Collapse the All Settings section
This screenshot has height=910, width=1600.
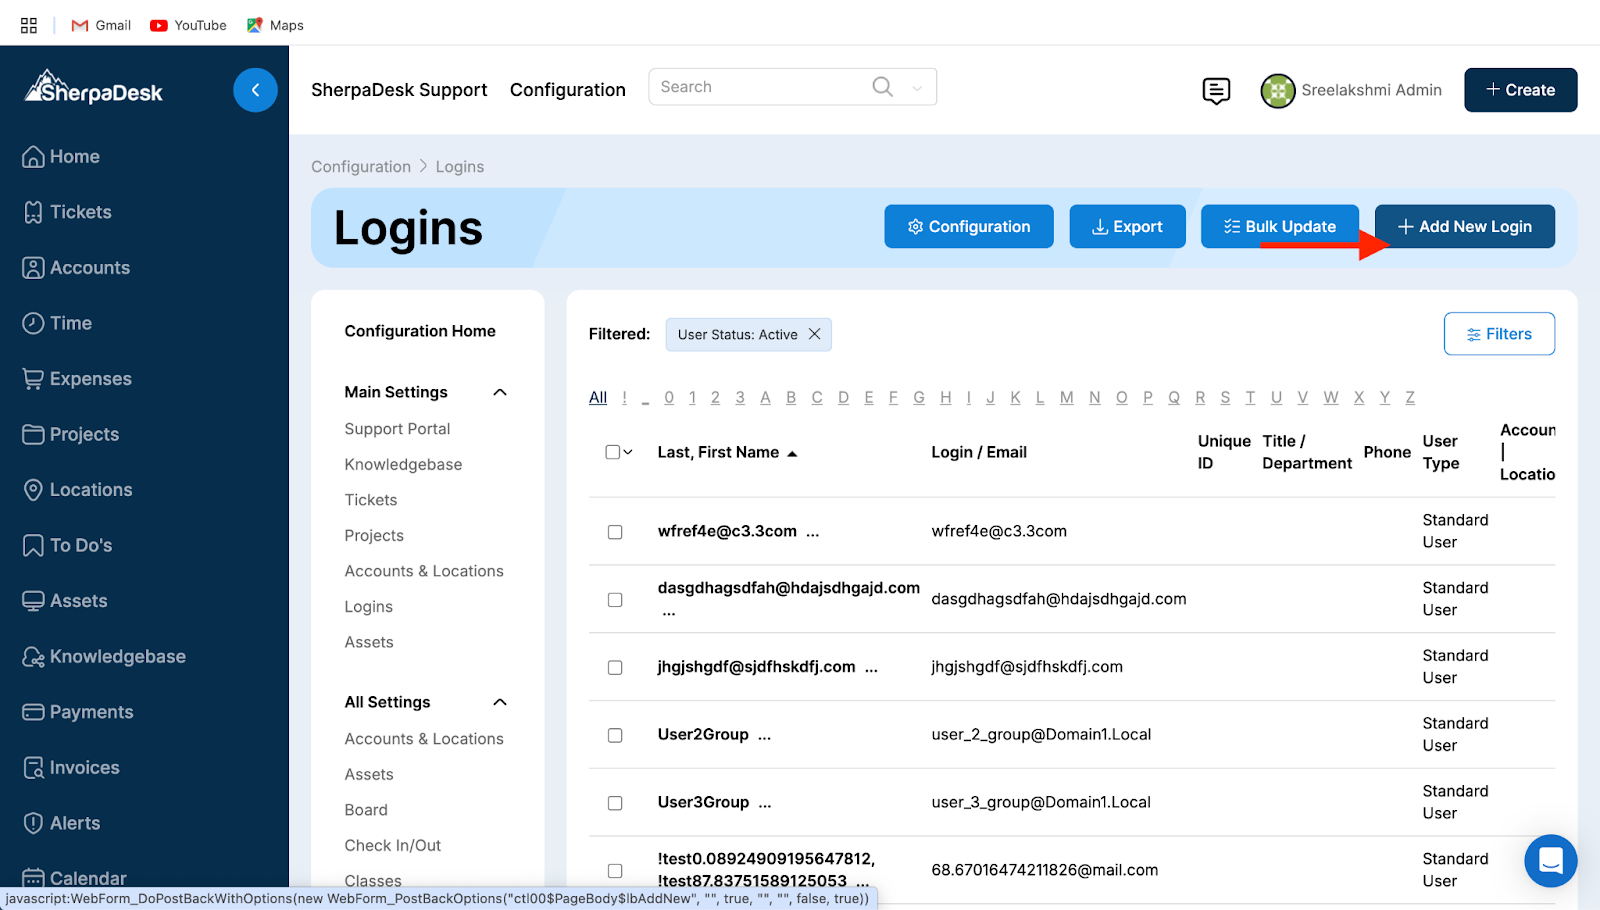pos(500,702)
